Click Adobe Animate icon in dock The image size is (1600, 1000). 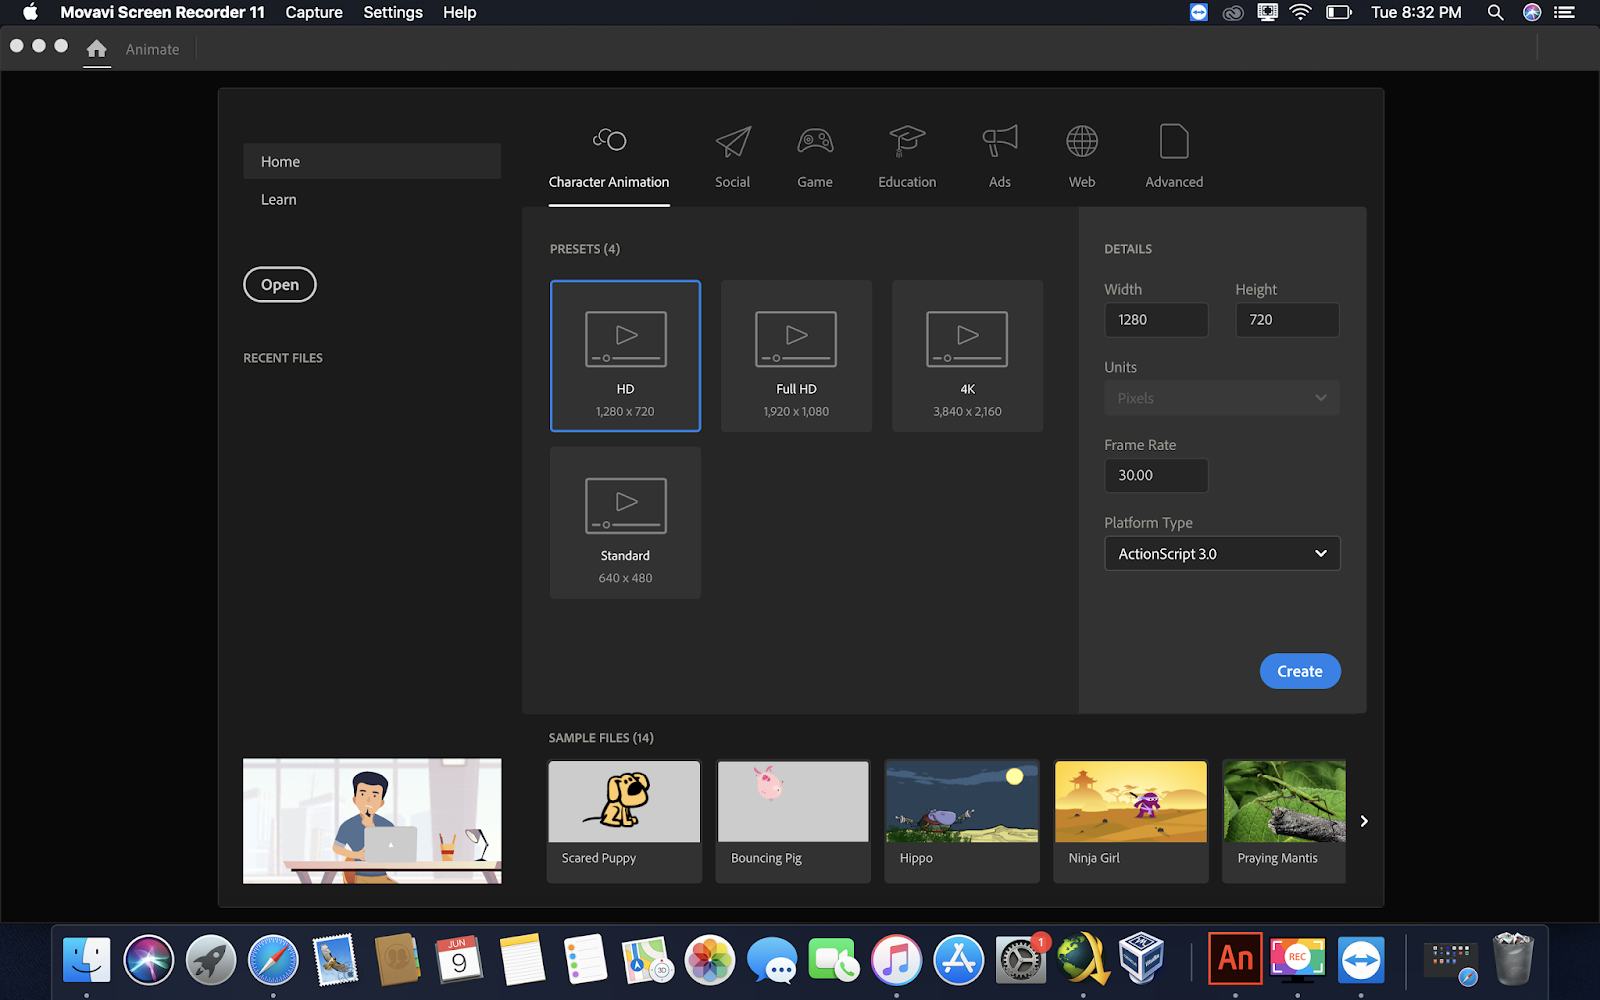click(x=1235, y=958)
